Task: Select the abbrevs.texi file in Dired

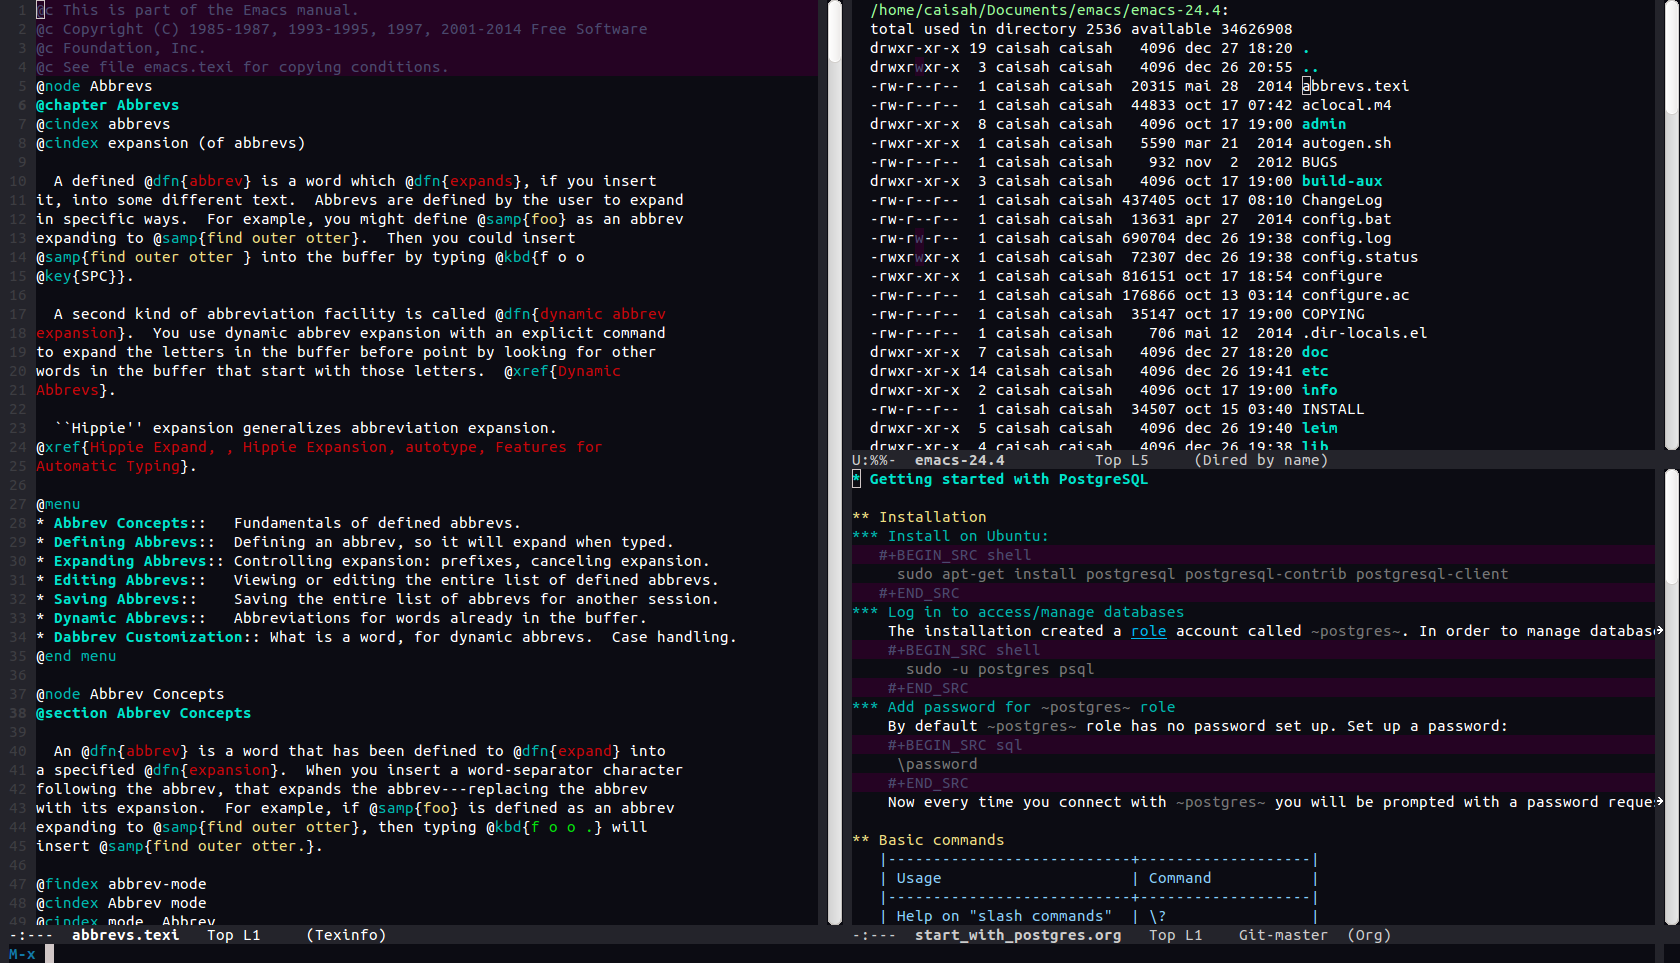Action: click(x=1355, y=86)
